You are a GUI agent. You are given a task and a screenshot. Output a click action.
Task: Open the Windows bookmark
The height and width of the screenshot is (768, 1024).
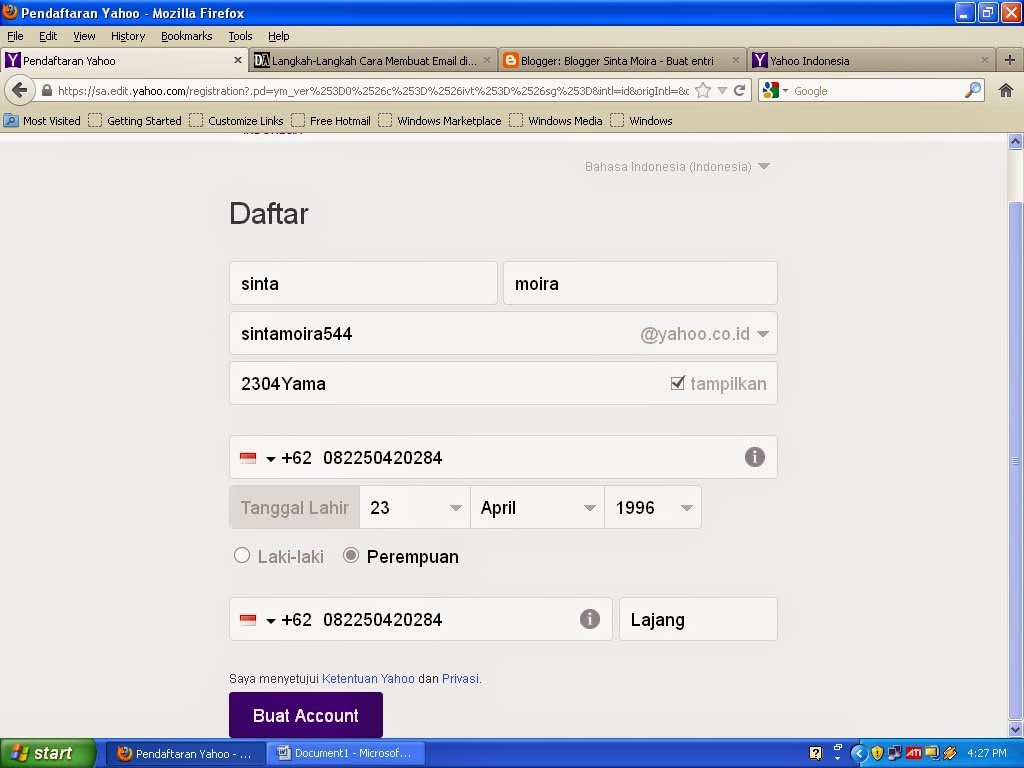641,121
